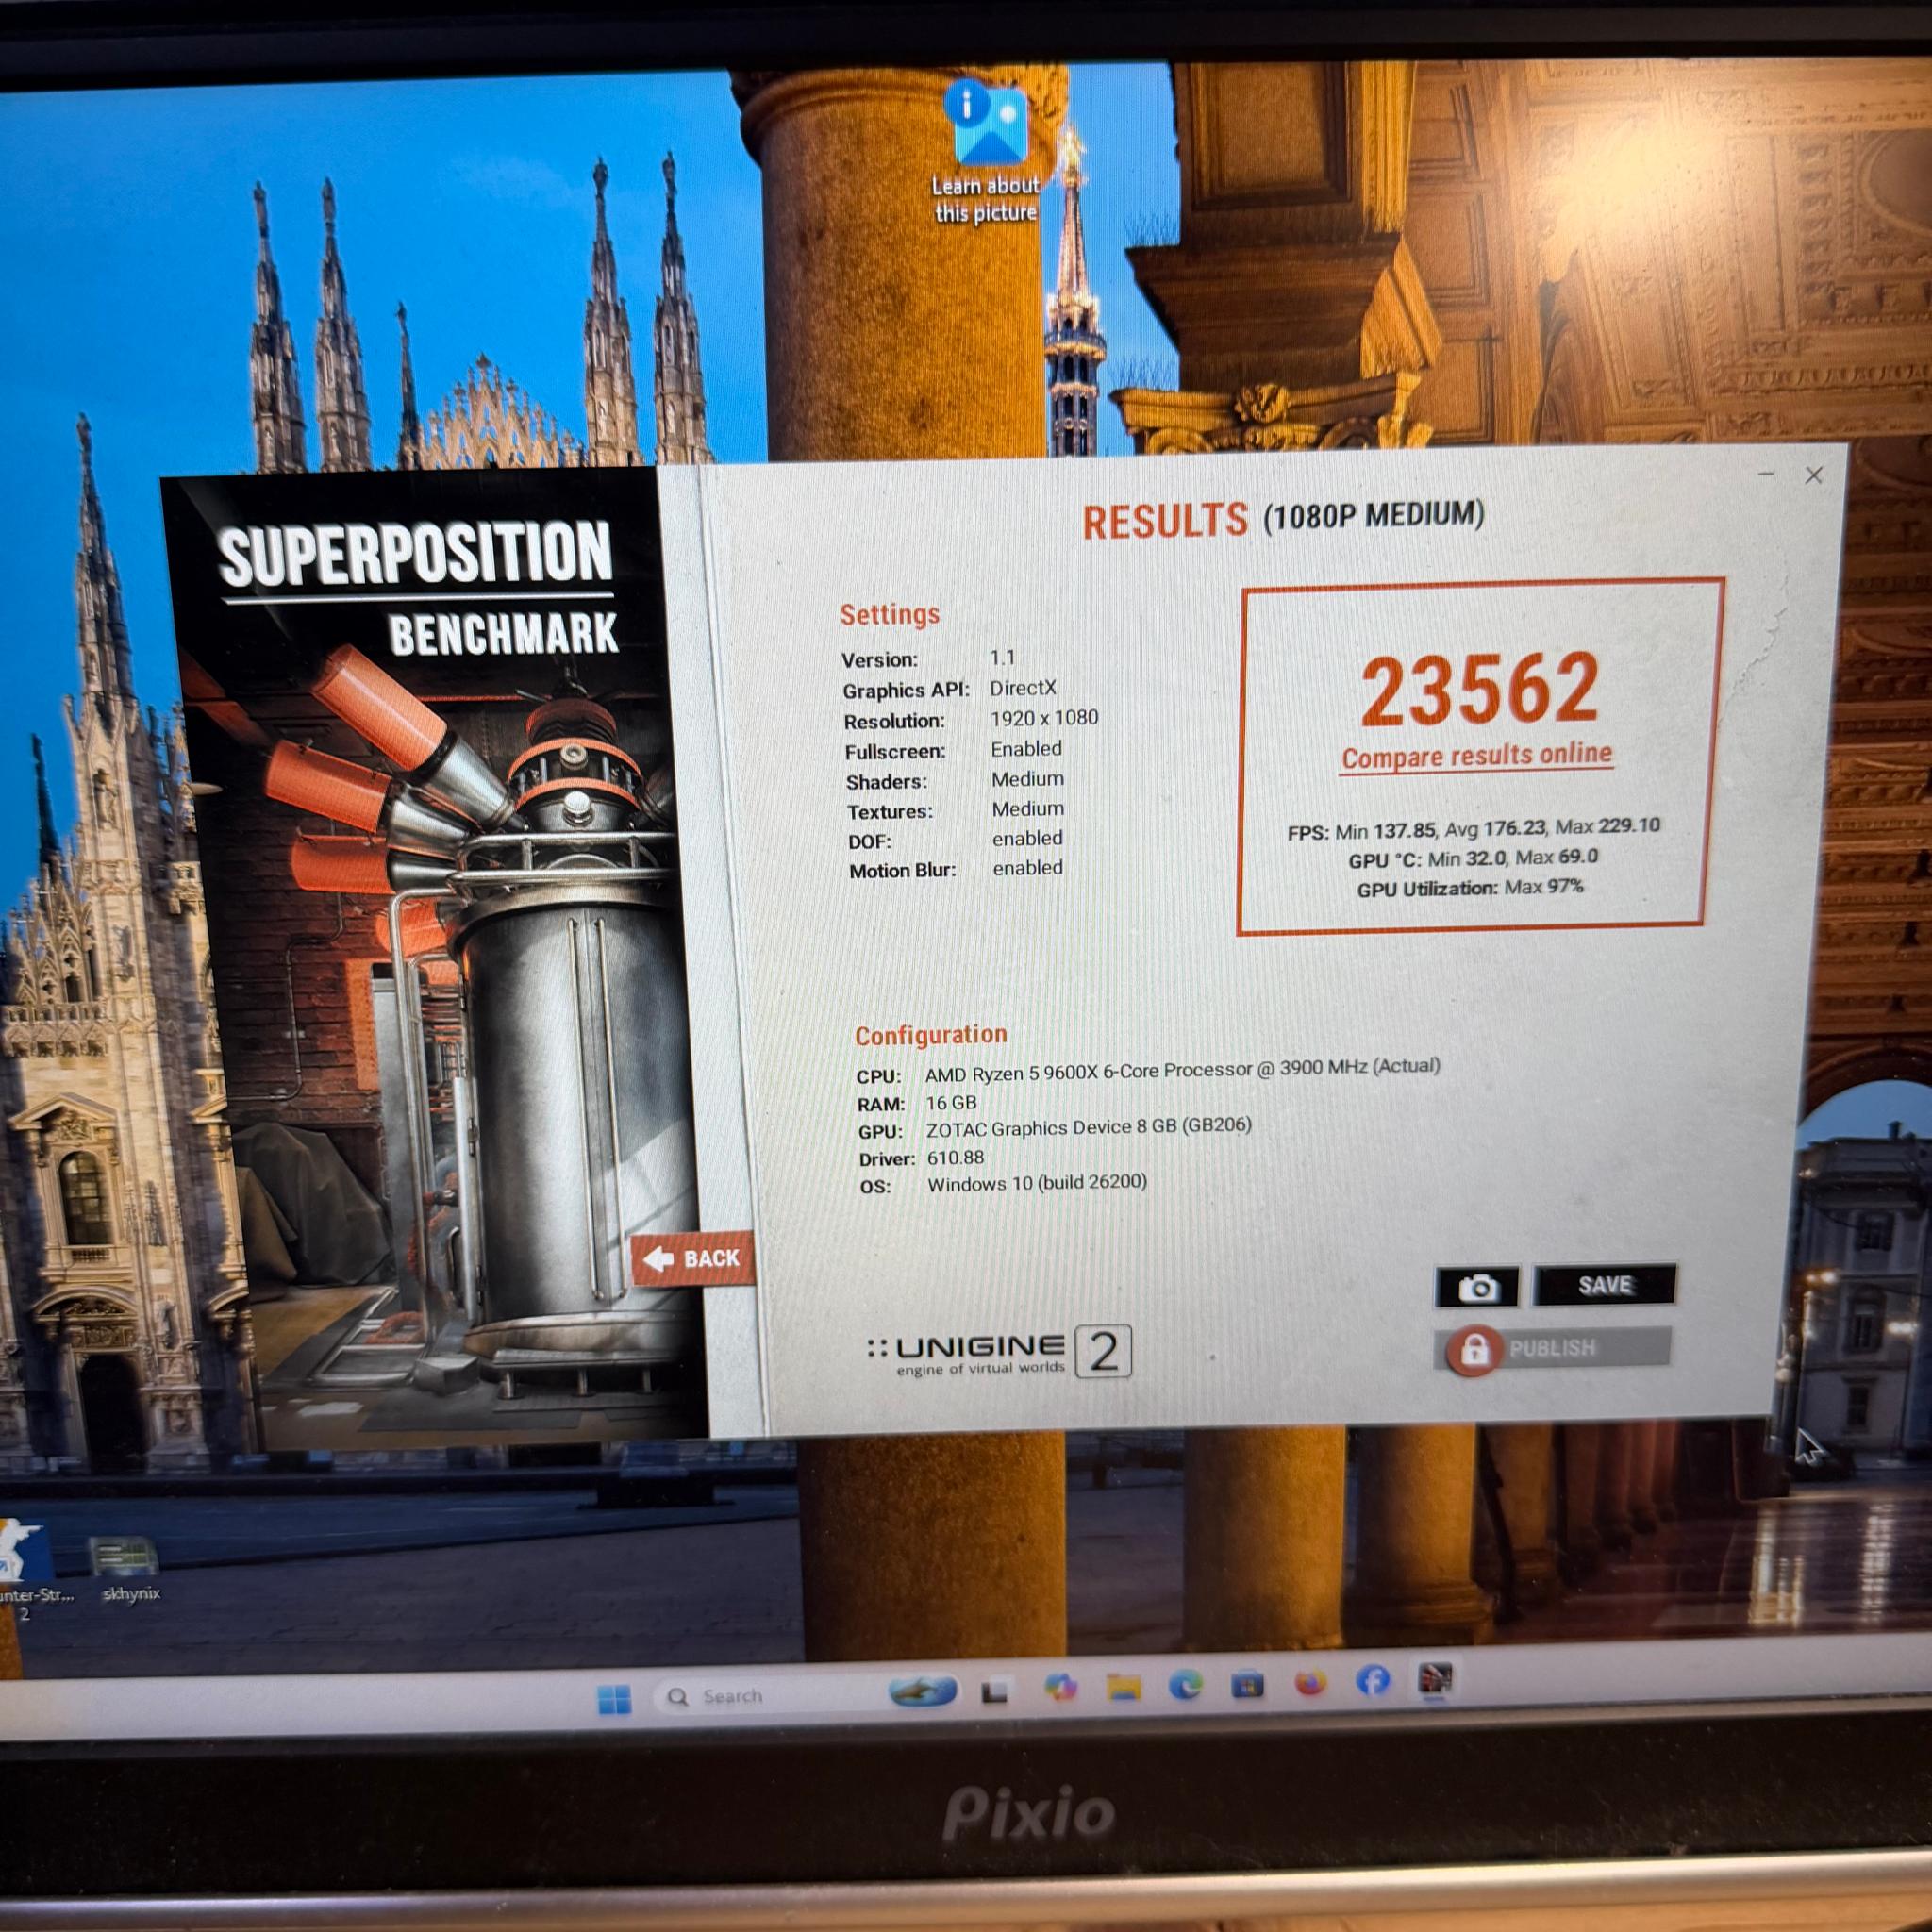Open the Windows Start menu
Viewport: 1932px width, 1932px height.
pos(614,1698)
